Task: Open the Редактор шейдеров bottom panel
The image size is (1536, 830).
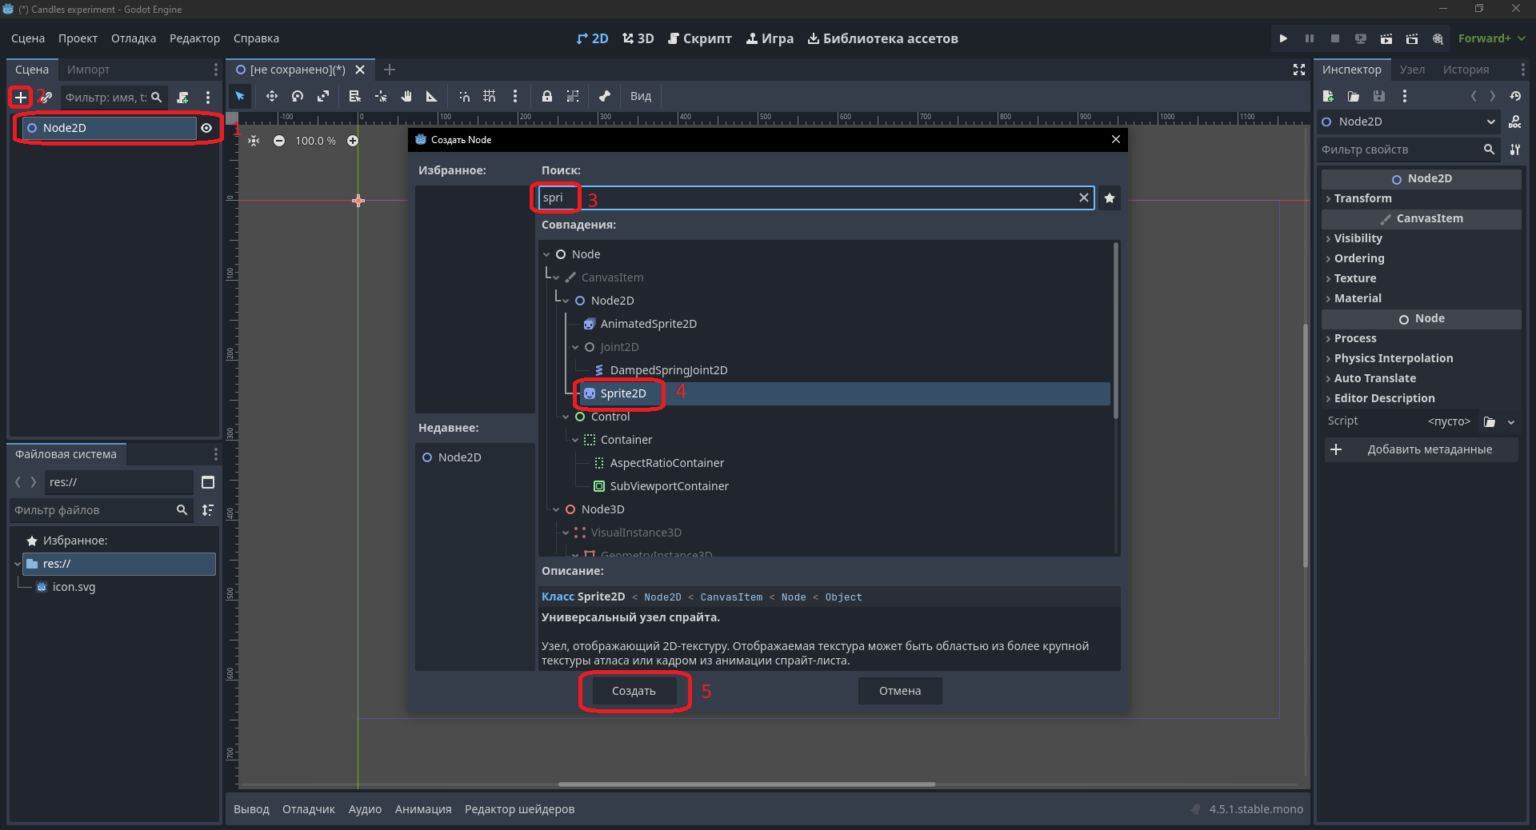Action: click(520, 809)
